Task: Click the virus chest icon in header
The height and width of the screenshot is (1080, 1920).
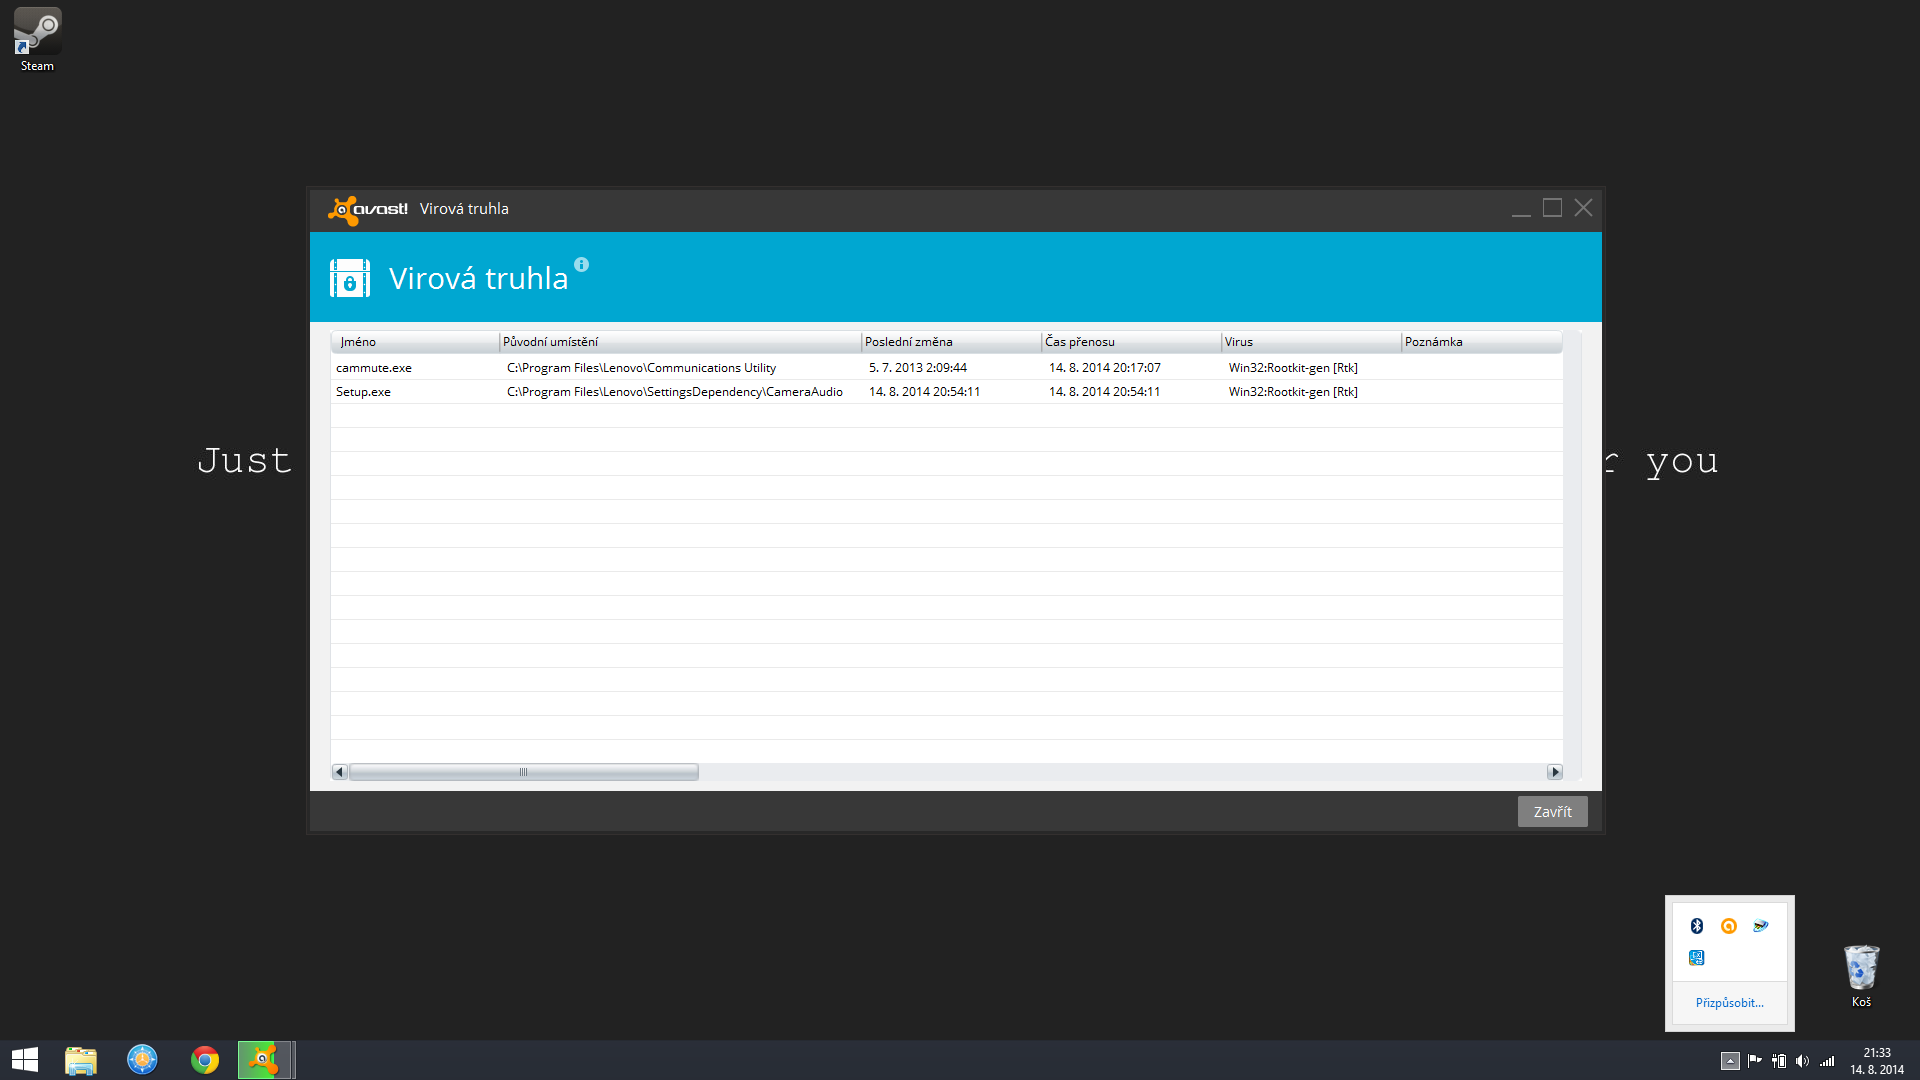Action: click(350, 278)
